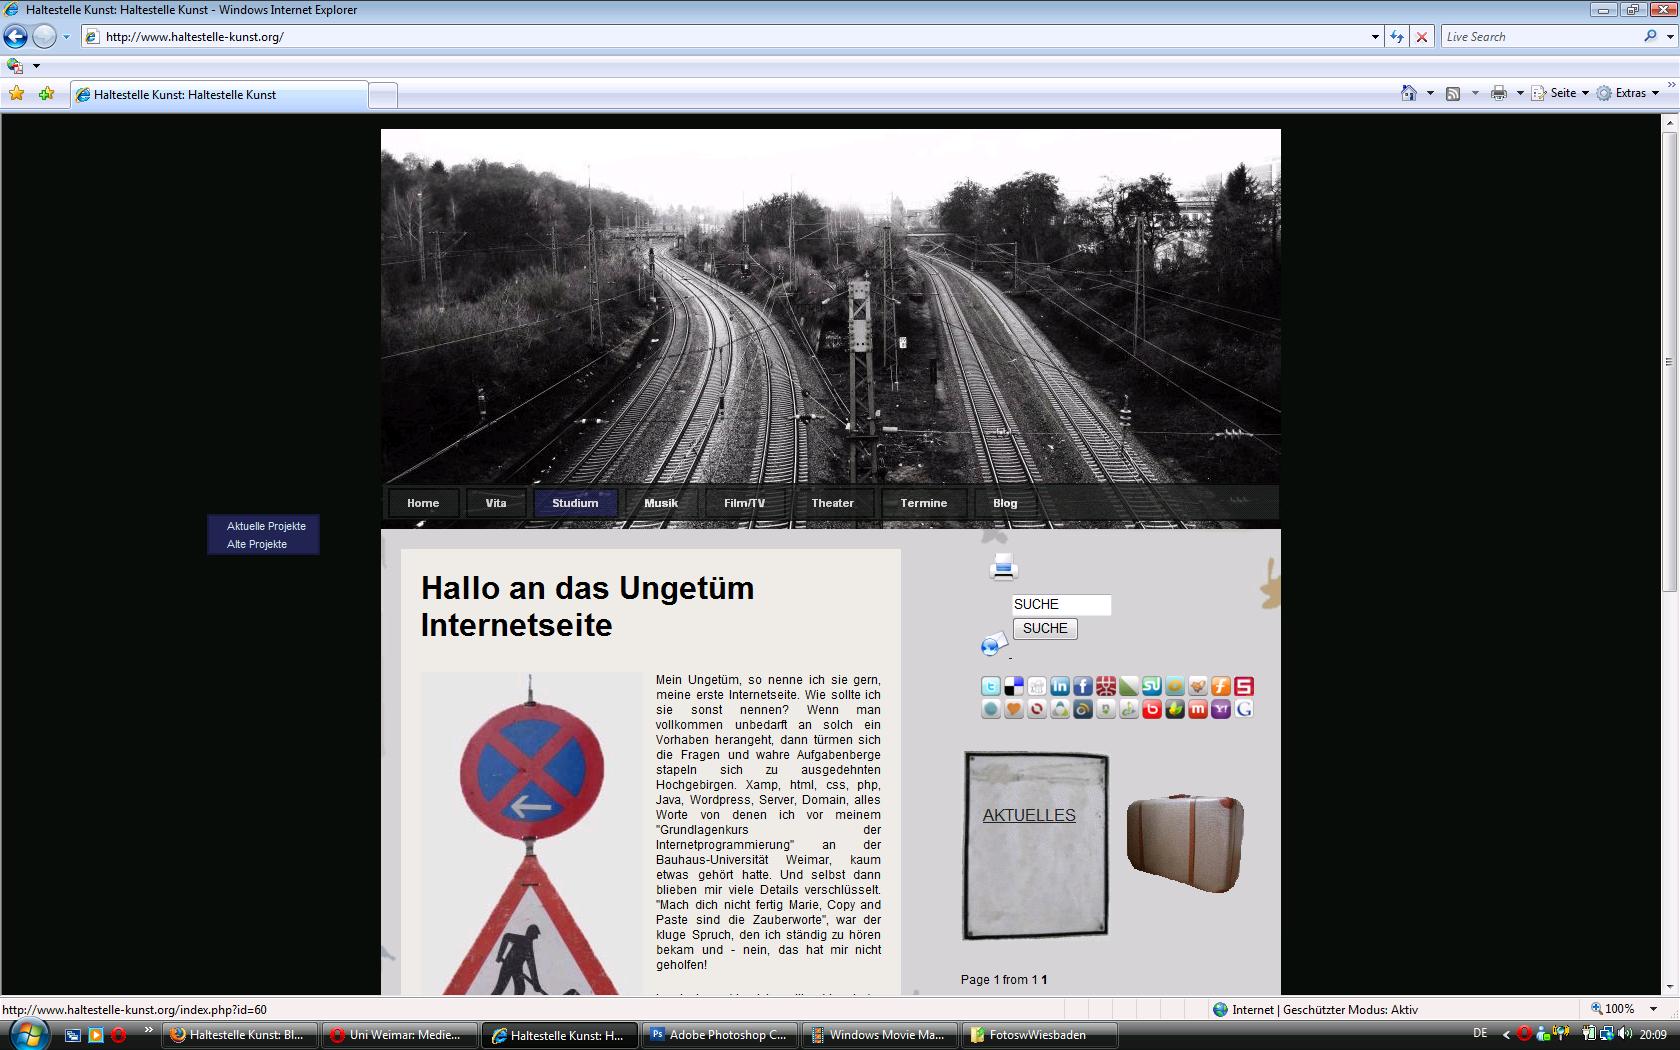
Task: Click the SUCHE search text field
Action: (1061, 604)
